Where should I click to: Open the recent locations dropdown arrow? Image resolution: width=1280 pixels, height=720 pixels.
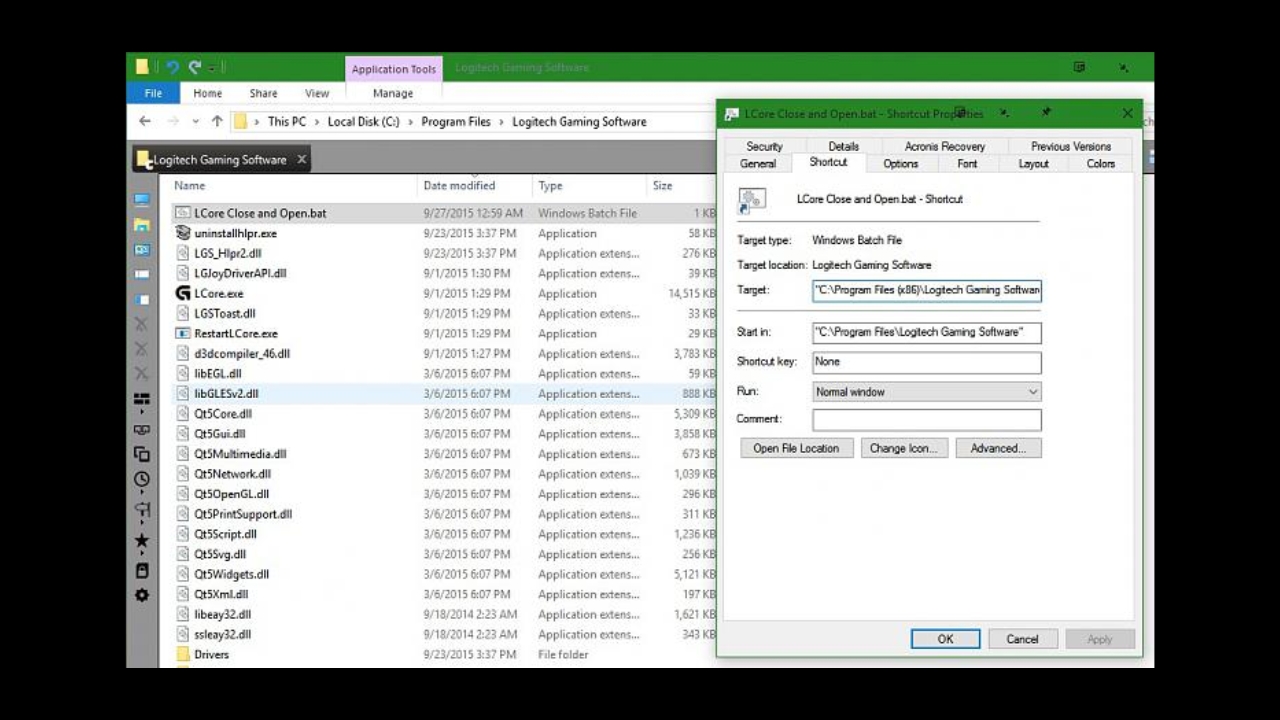click(x=195, y=121)
